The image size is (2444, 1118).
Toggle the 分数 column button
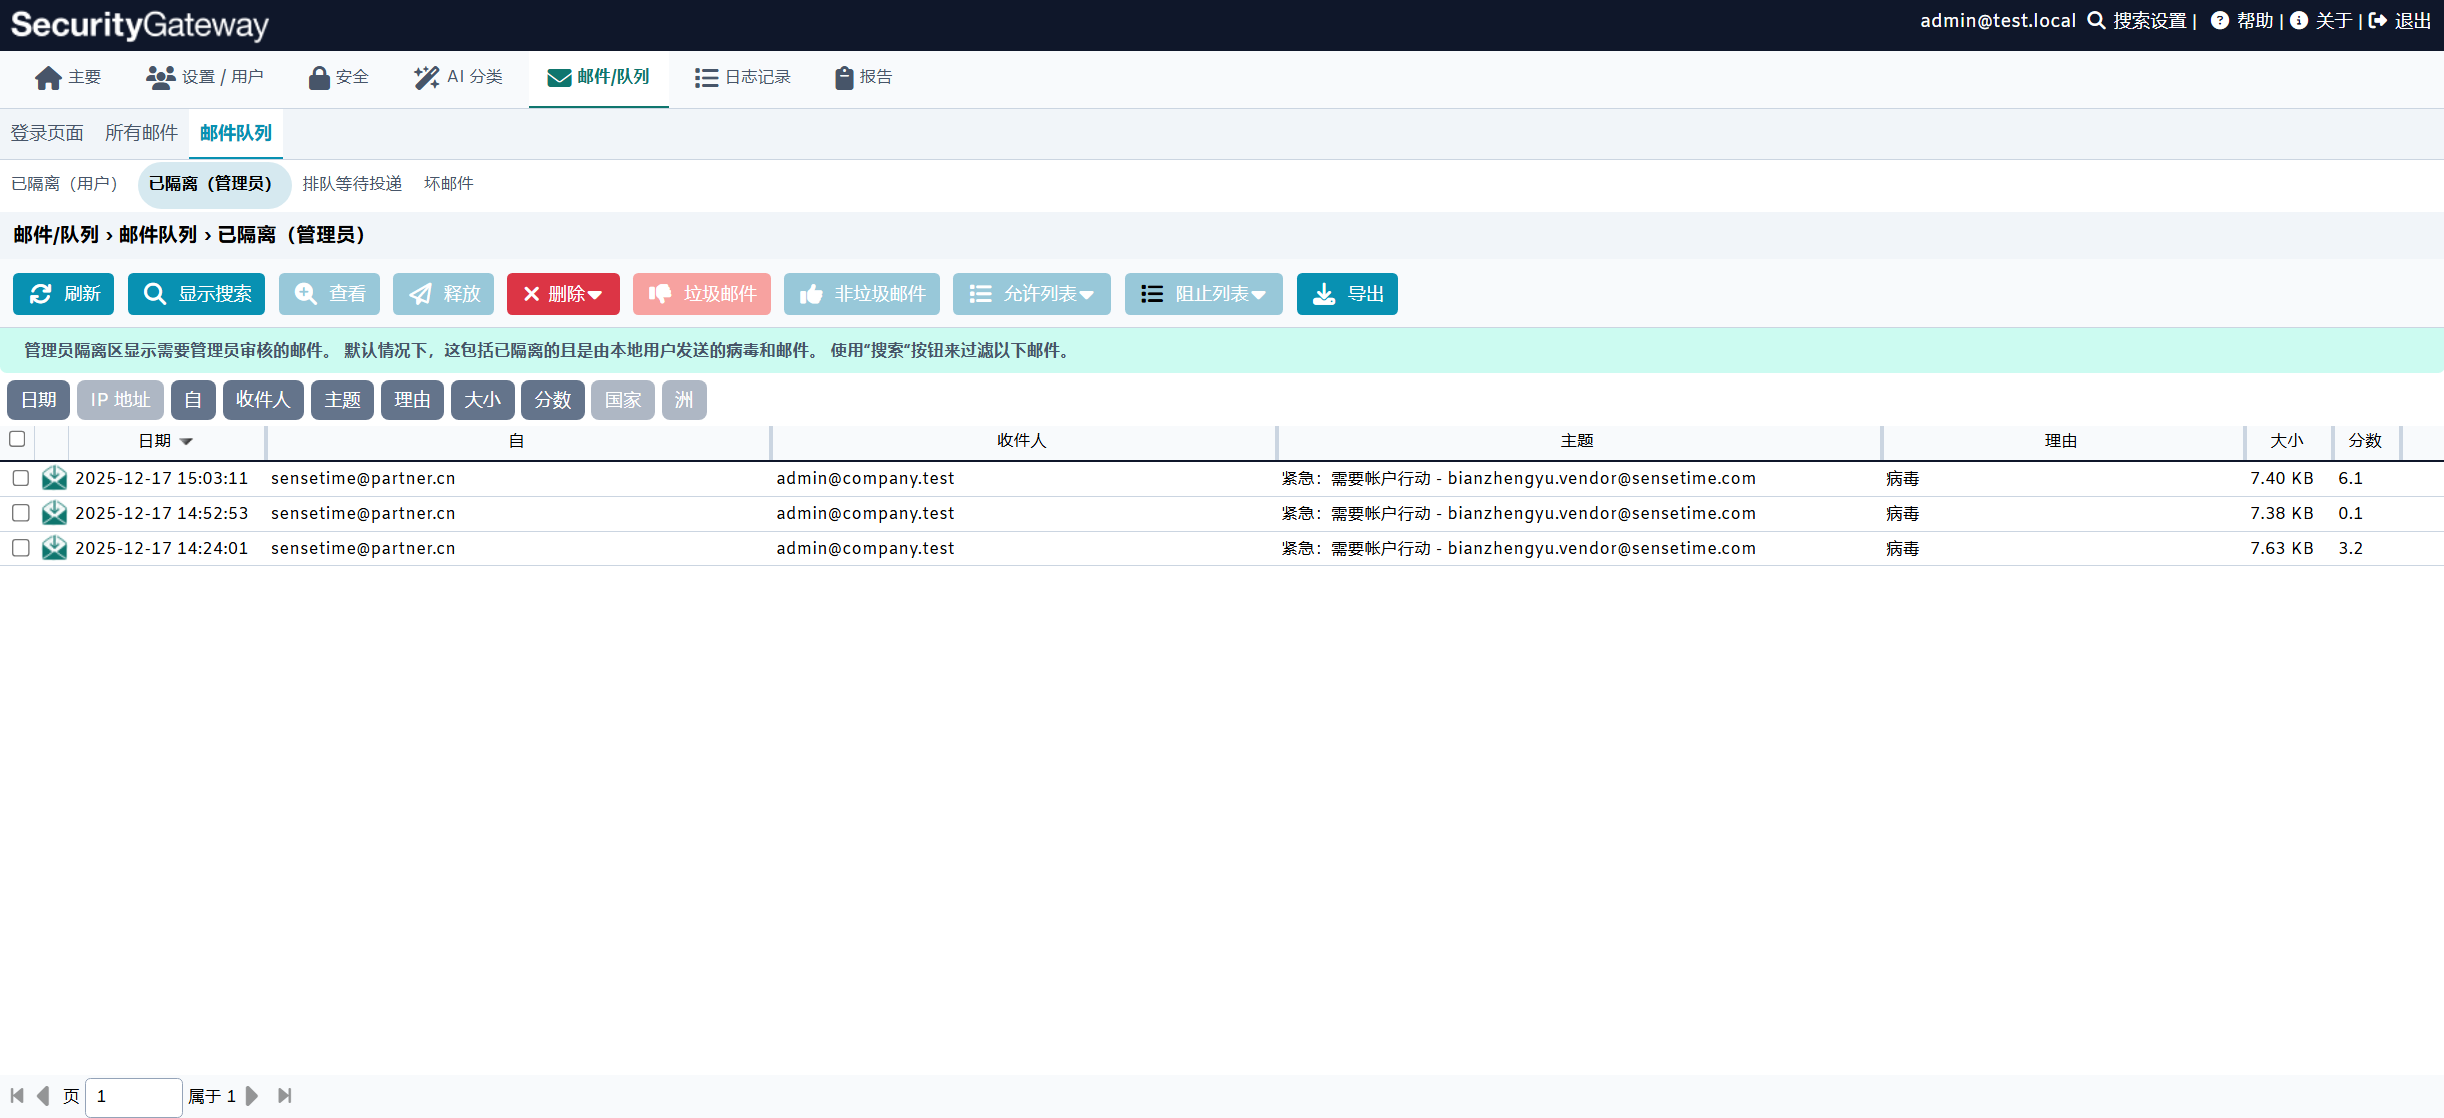tap(553, 400)
